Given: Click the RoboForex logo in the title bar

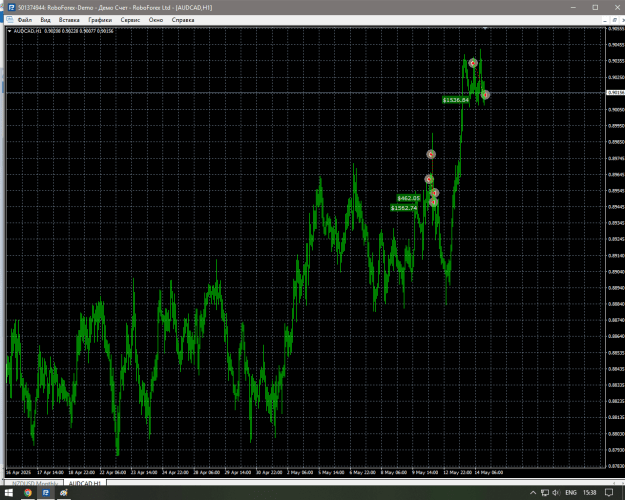Looking at the screenshot, I should click(12, 8).
